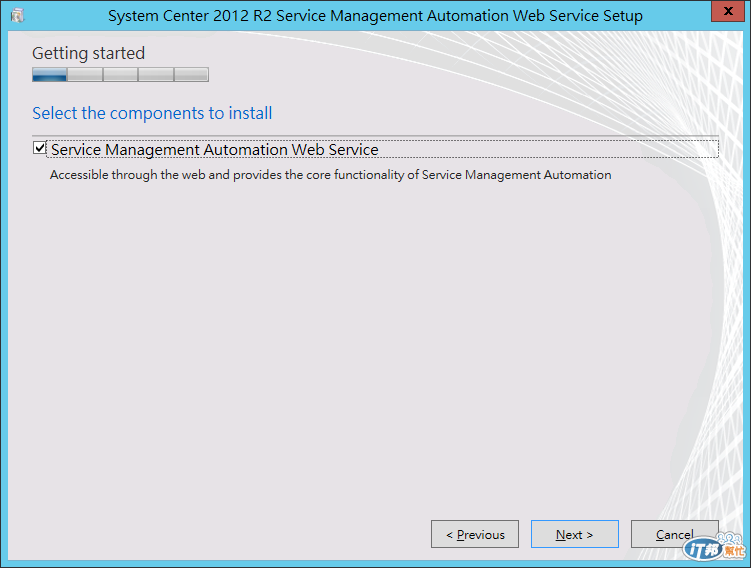Click the 'Select the components to install' heading
Viewport: 751px width, 568px height.
point(152,113)
